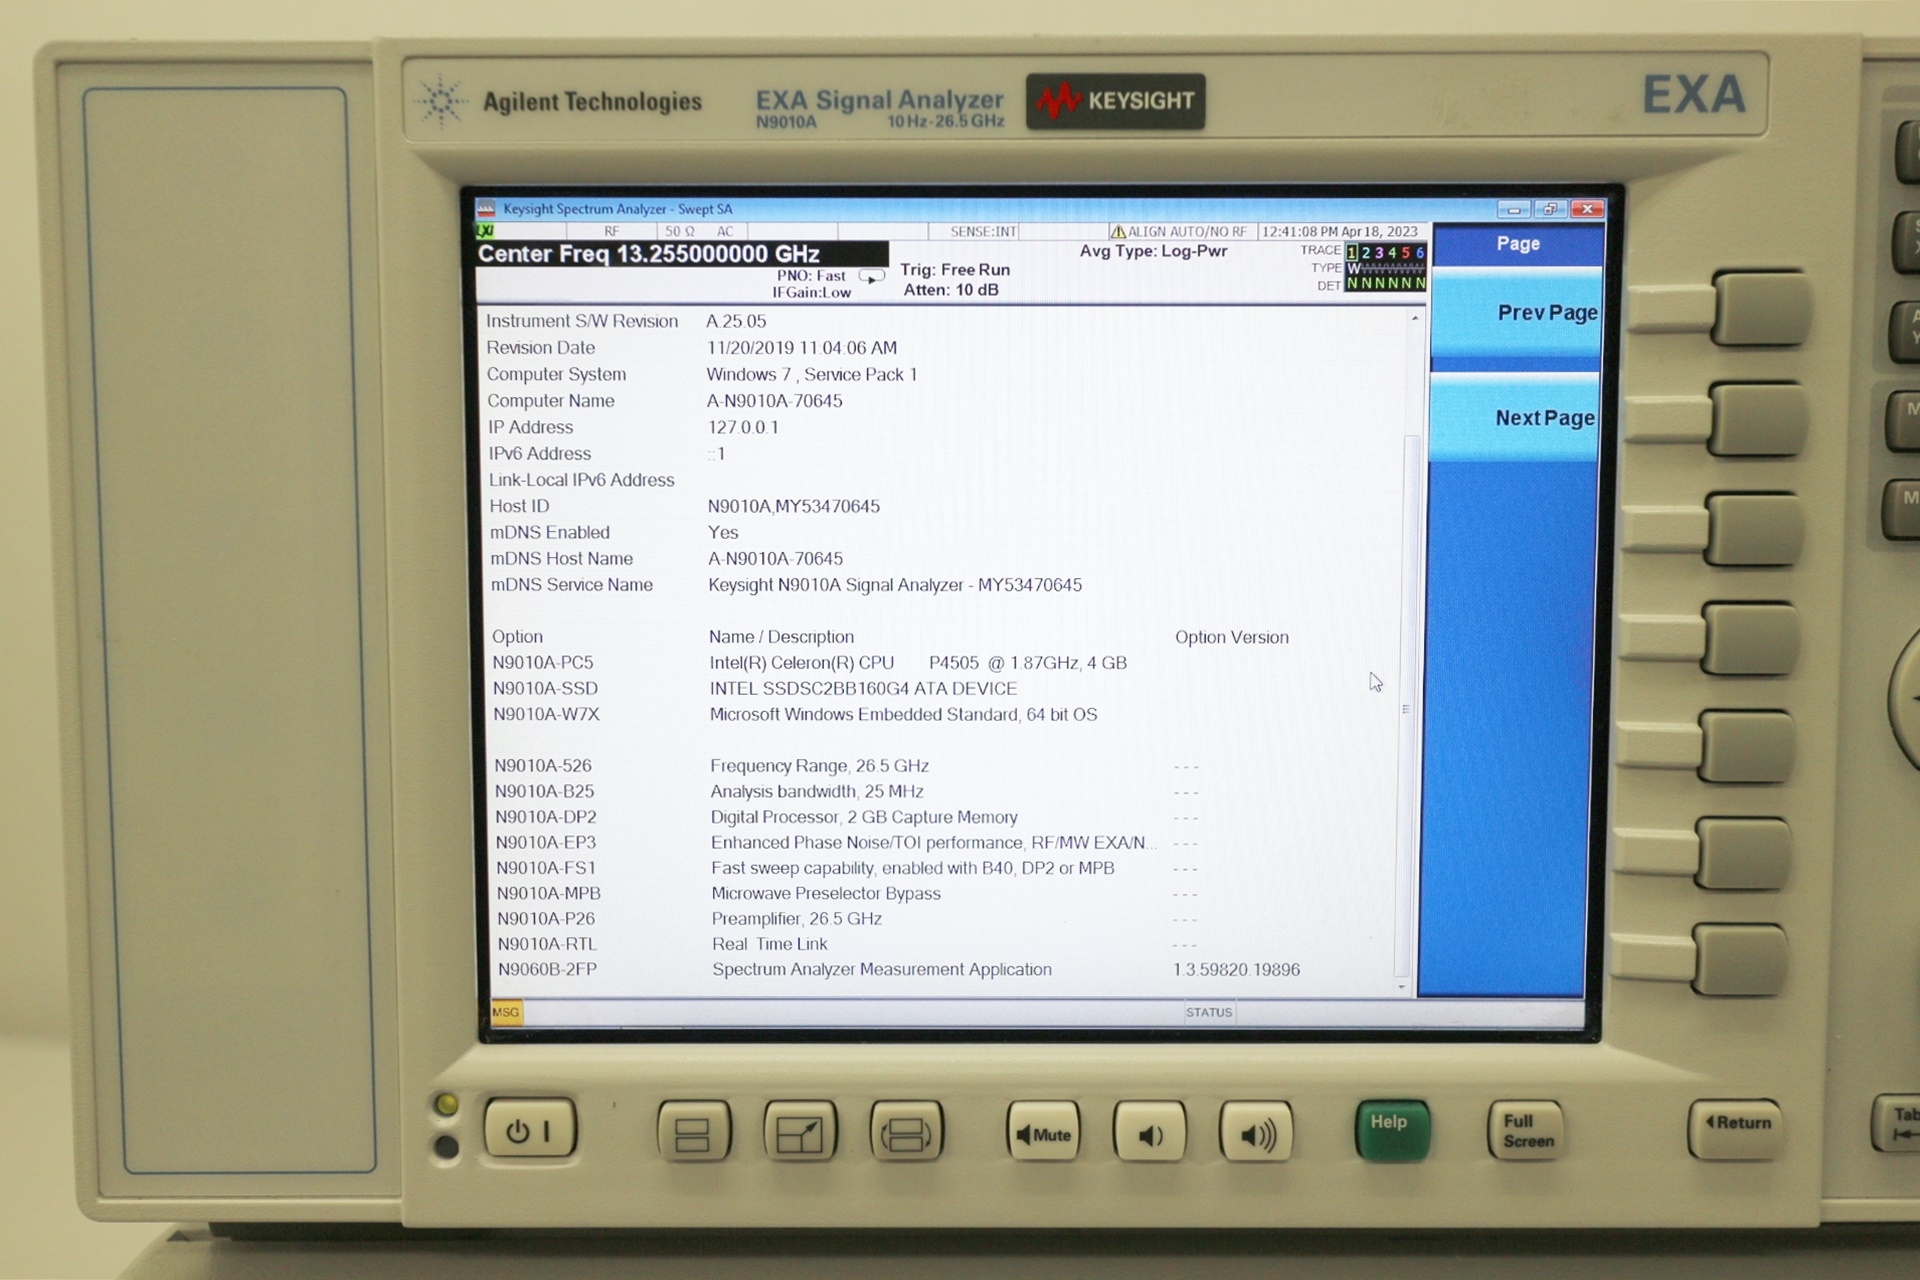
Task: Click the IP Address 127.0.0.1 value
Action: coord(743,427)
